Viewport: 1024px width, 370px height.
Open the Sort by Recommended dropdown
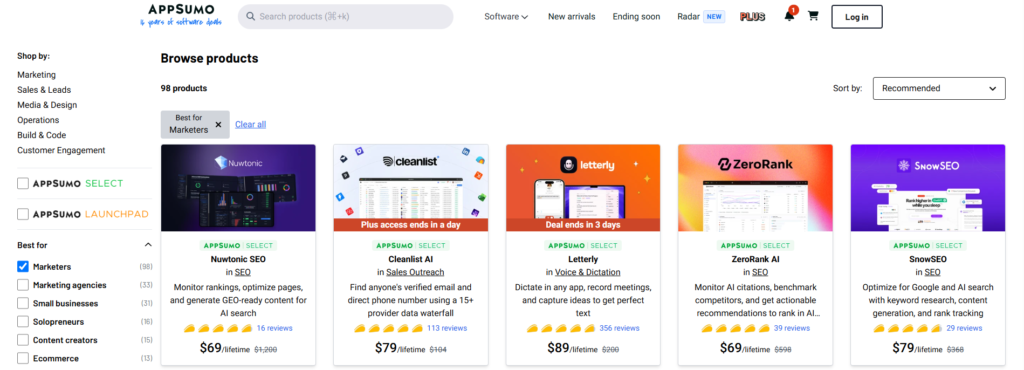pyautogui.click(x=939, y=88)
